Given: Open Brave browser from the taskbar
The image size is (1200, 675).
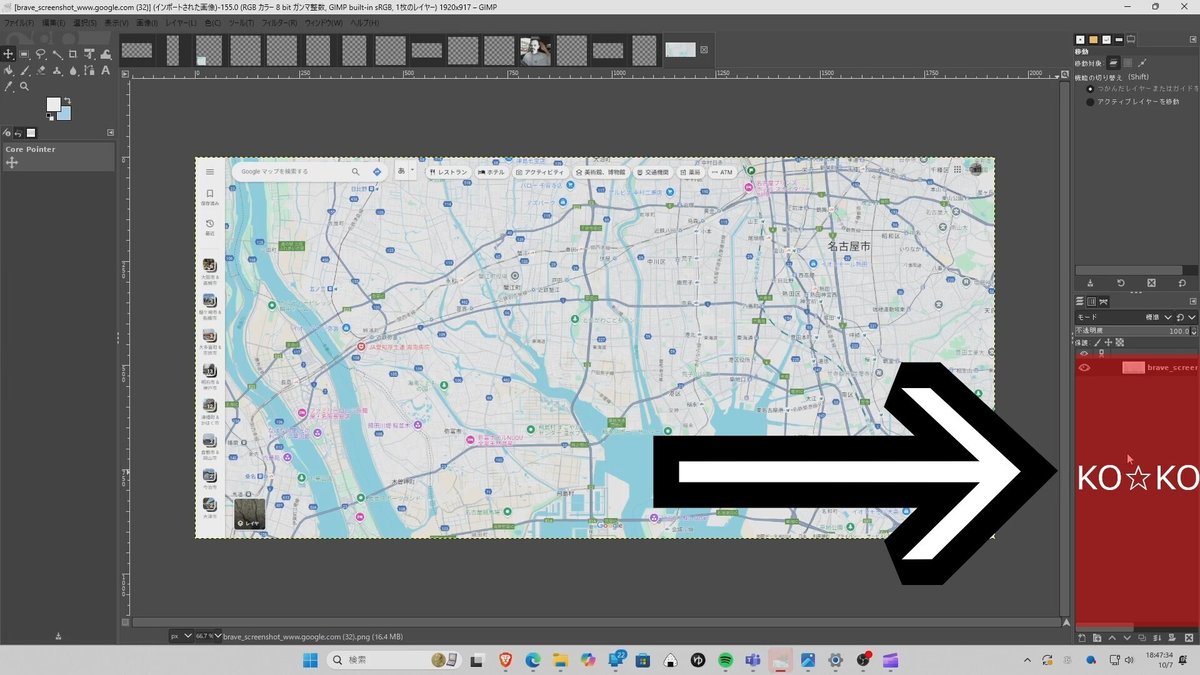Looking at the screenshot, I should (505, 660).
